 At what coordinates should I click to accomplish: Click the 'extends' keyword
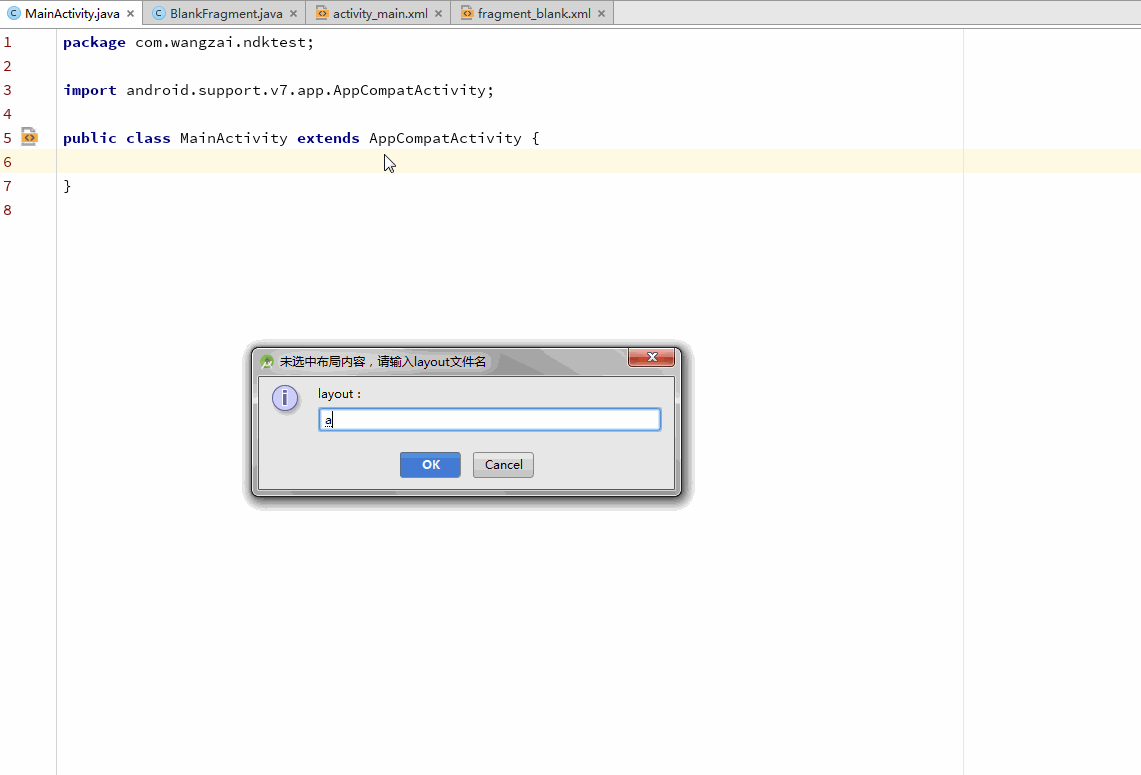point(328,138)
